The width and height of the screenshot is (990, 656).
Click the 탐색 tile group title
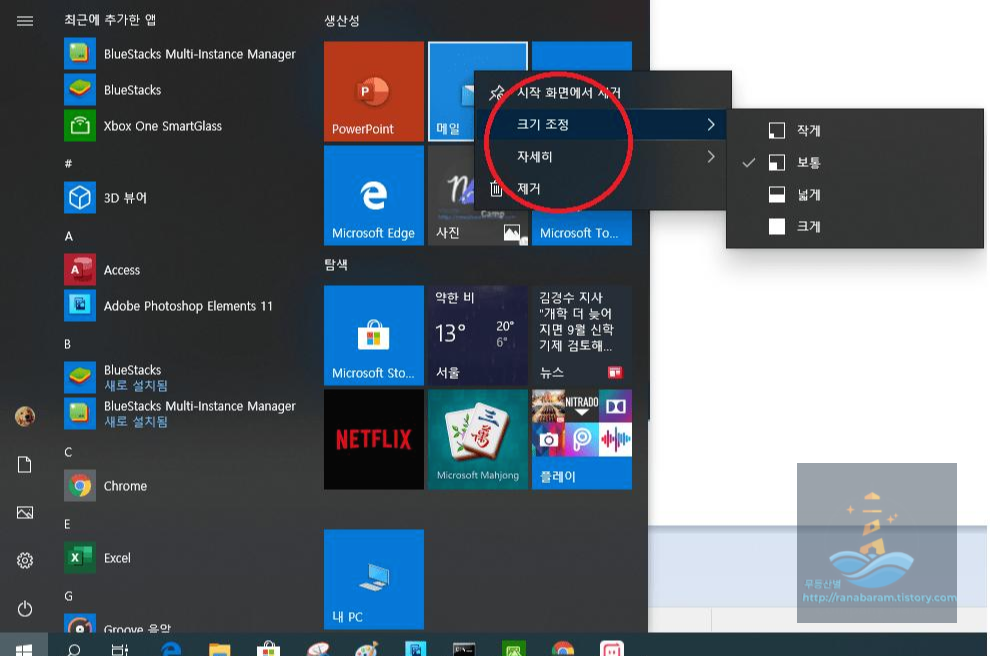tap(336, 265)
